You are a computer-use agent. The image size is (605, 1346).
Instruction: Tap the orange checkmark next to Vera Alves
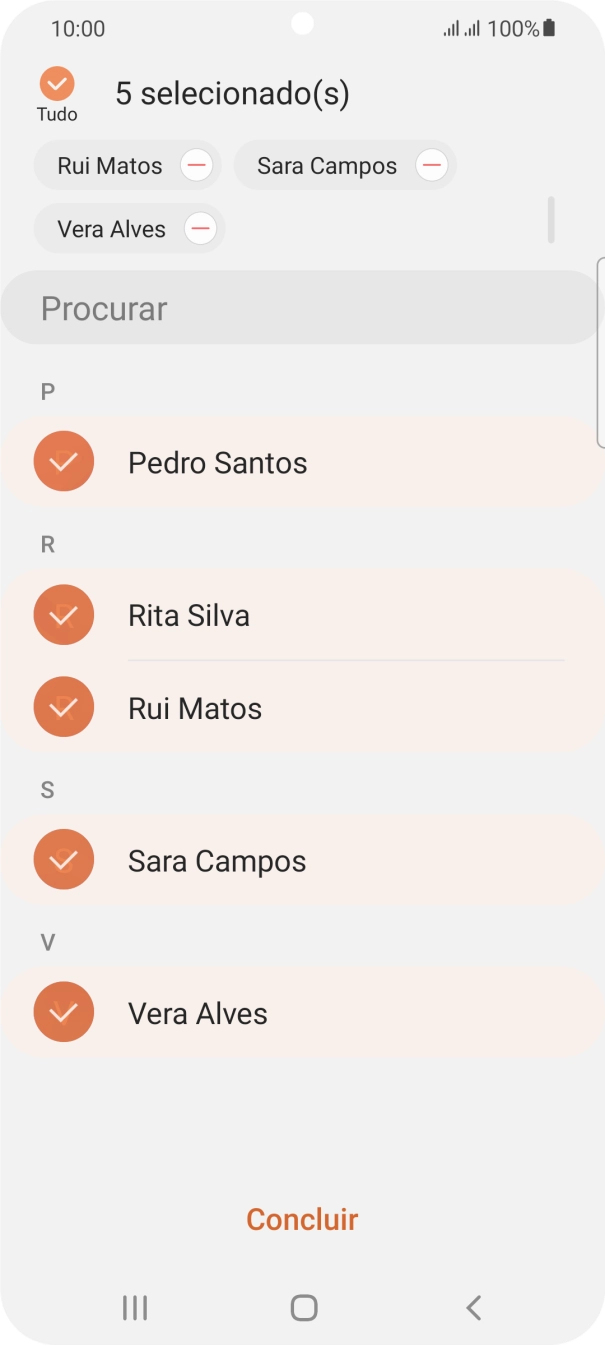tap(63, 1012)
